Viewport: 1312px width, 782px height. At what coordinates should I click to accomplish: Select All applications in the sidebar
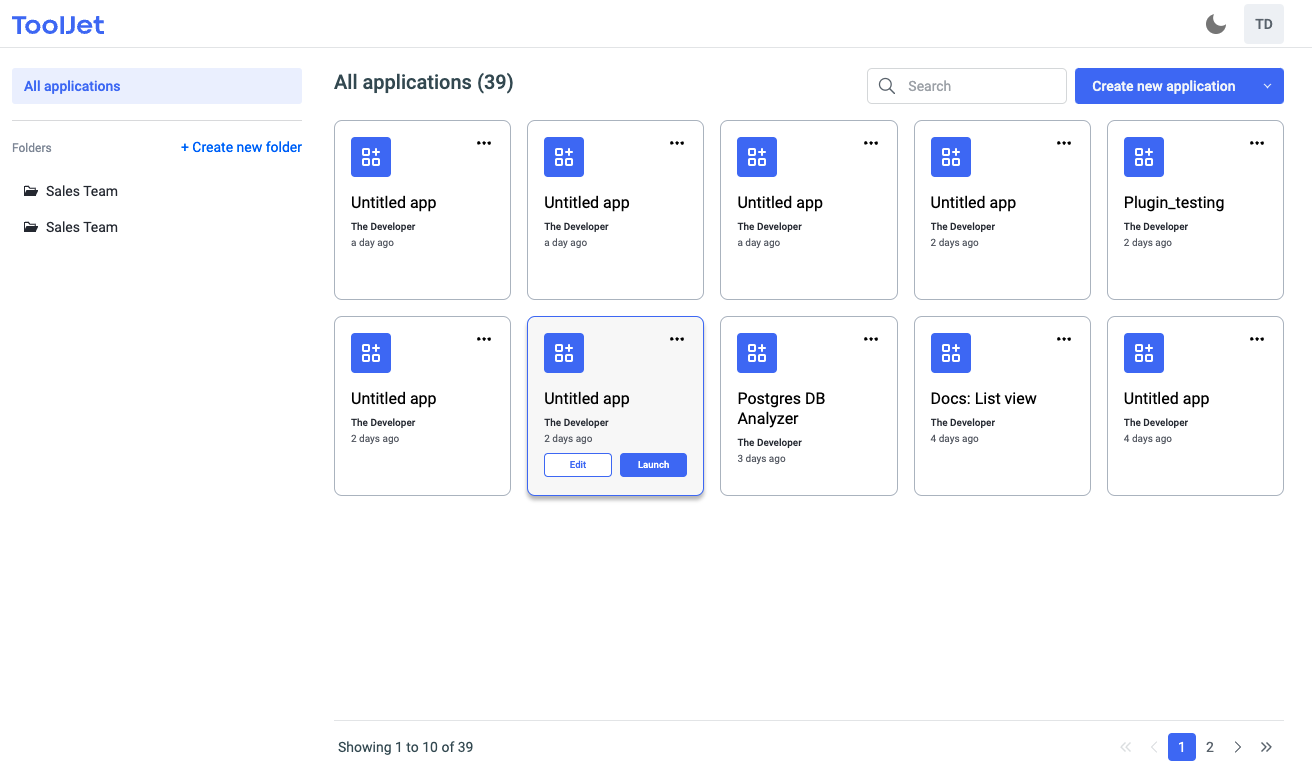(157, 86)
